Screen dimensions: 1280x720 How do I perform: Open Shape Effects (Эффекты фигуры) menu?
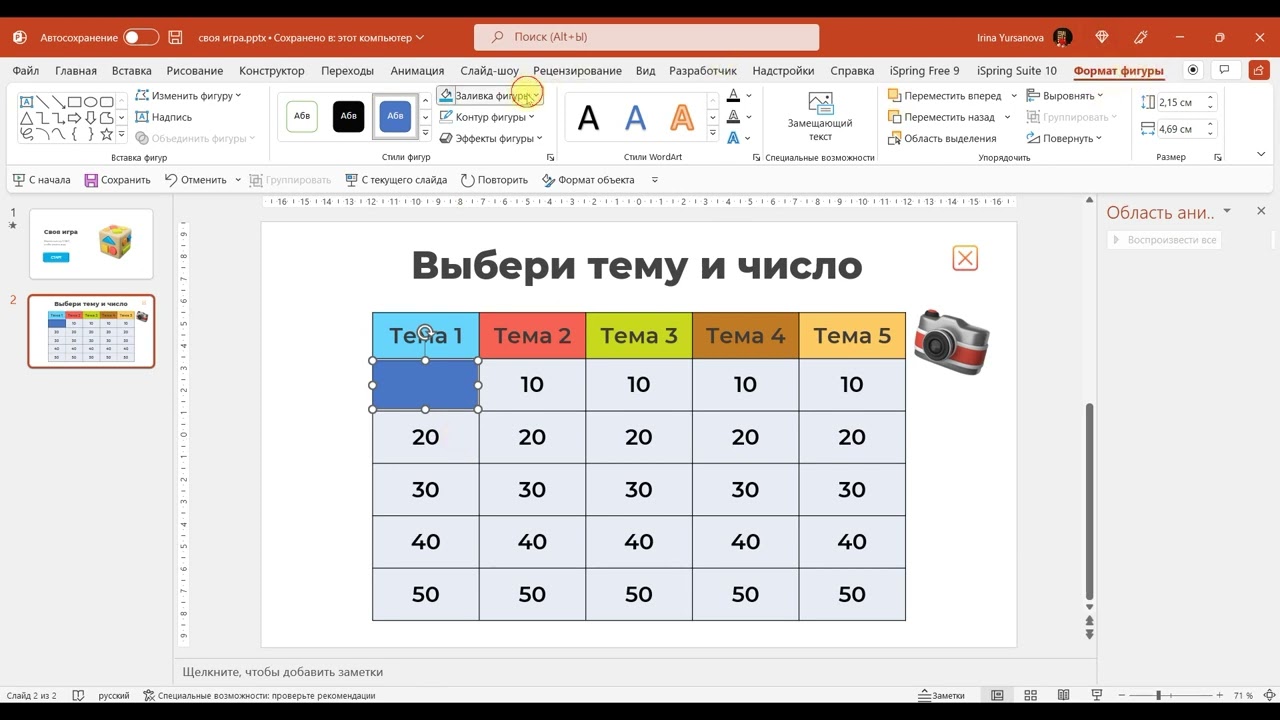(x=490, y=138)
